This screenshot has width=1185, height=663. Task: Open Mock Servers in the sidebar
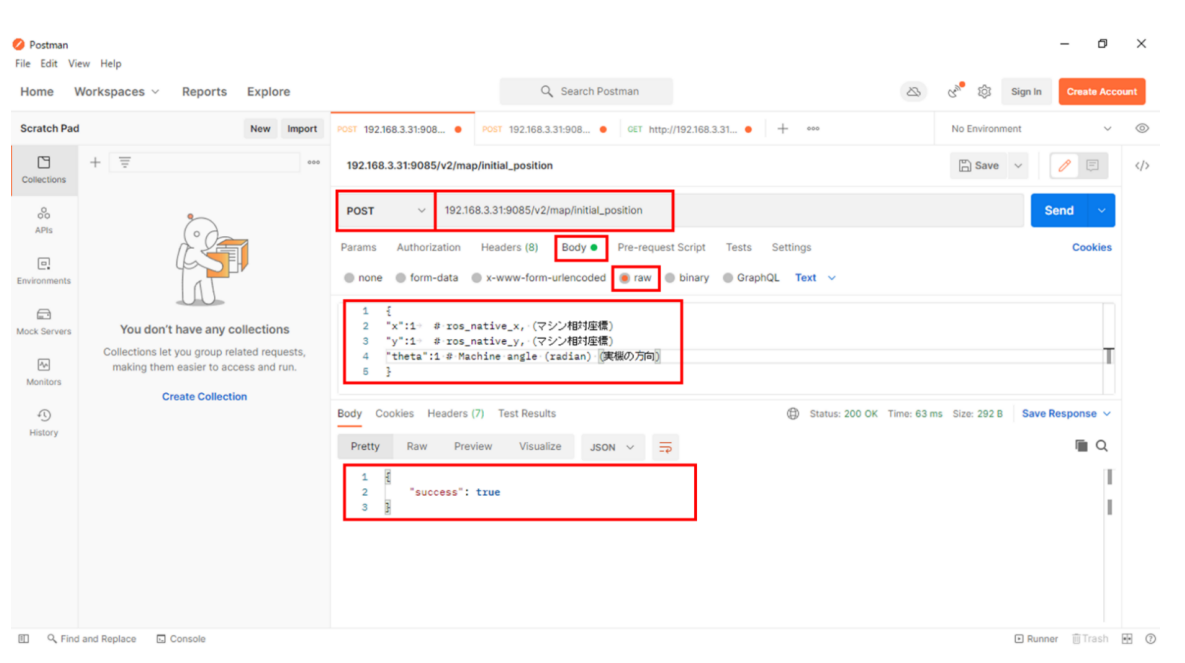coord(44,321)
